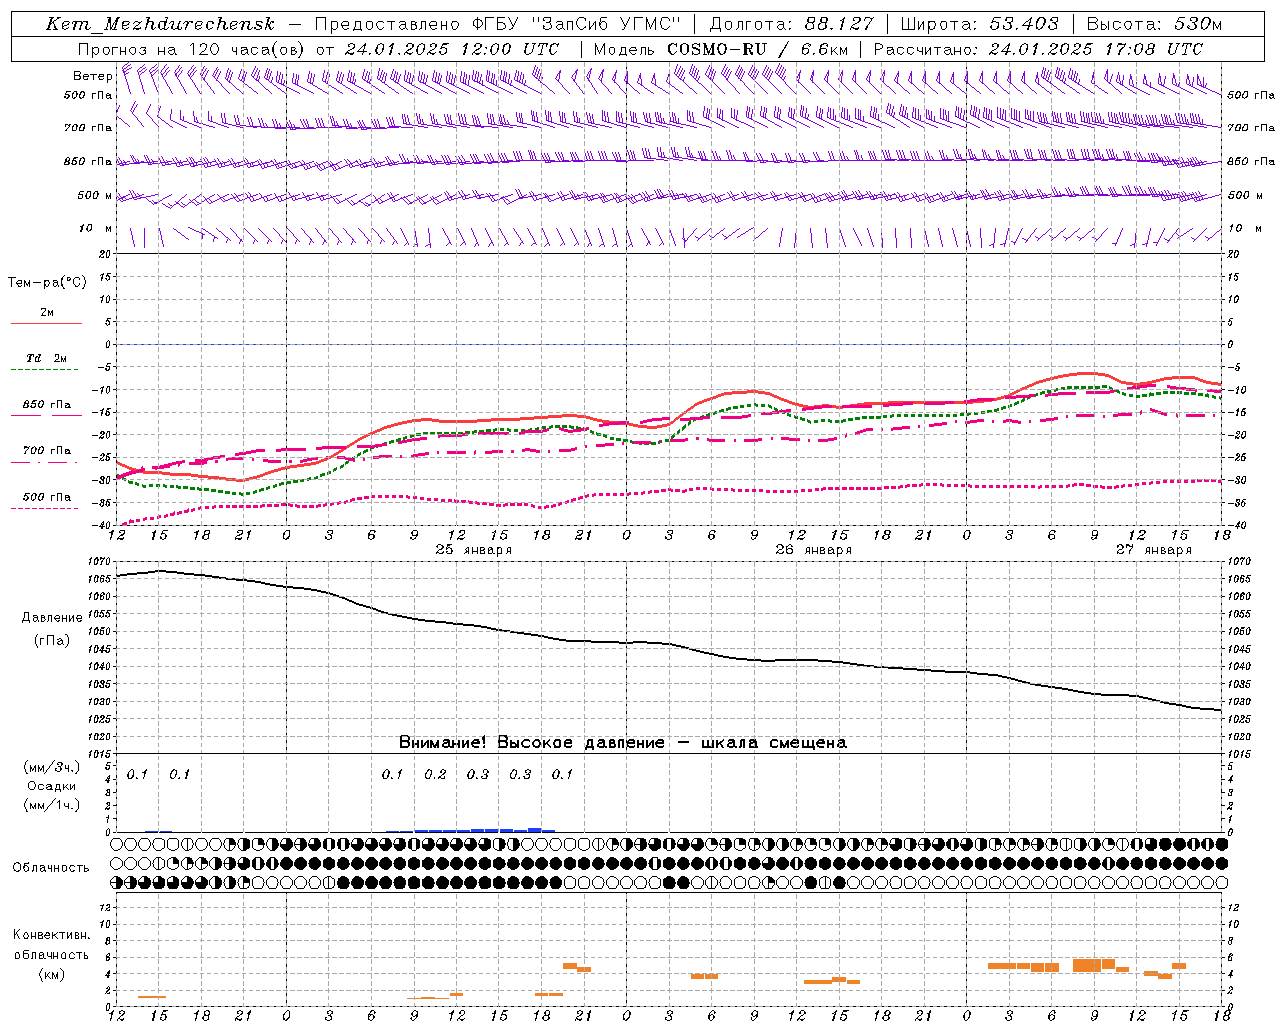Click the 'Ветер' wind panel label
Screen dimensions: 1280x1024
pyautogui.click(x=92, y=76)
